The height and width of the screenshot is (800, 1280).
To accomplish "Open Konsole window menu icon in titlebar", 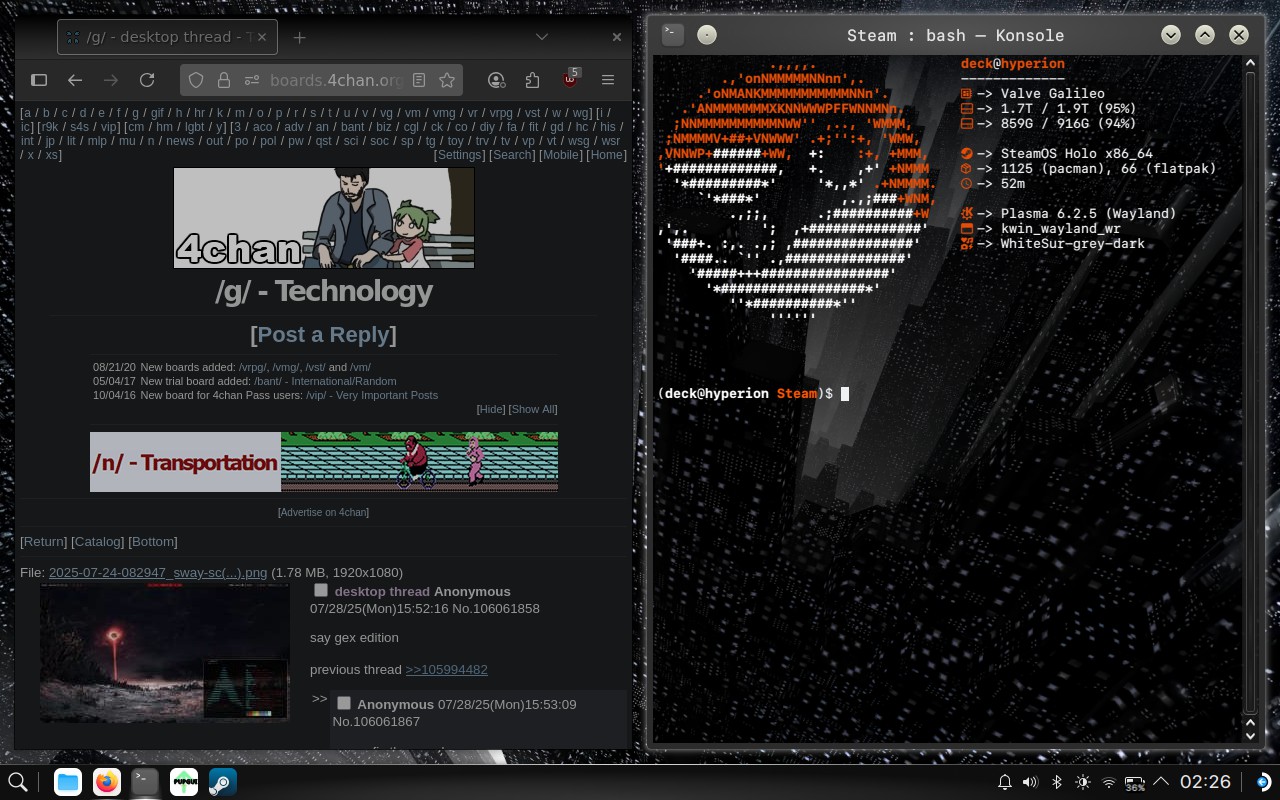I will pyautogui.click(x=673, y=34).
